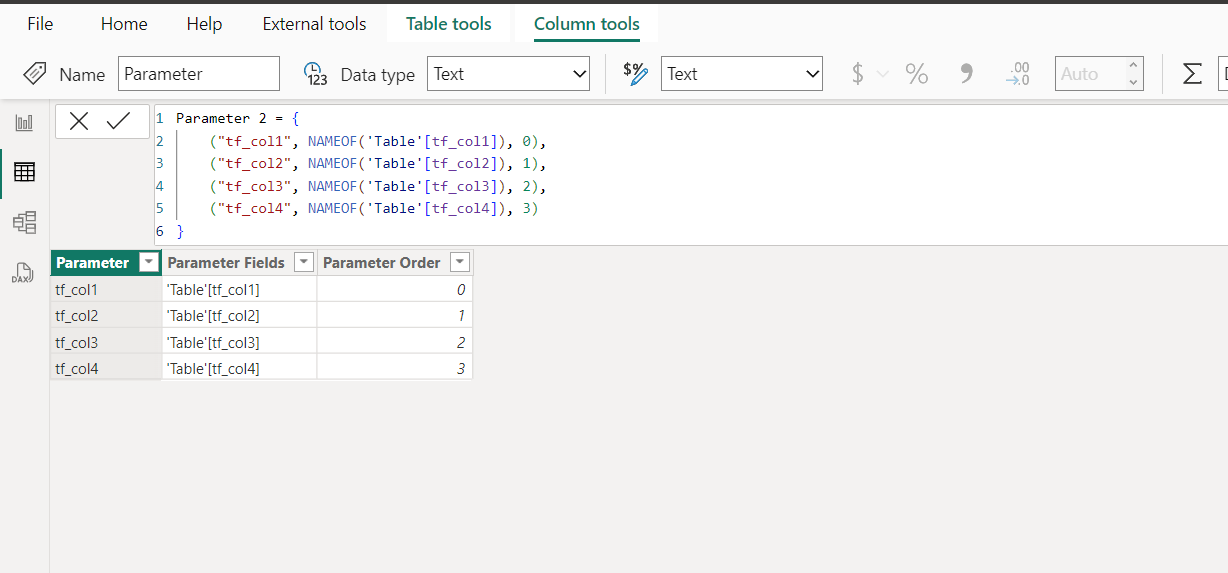Click the Parameter Order value 1 cell
This screenshot has width=1228, height=573.
coord(395,316)
